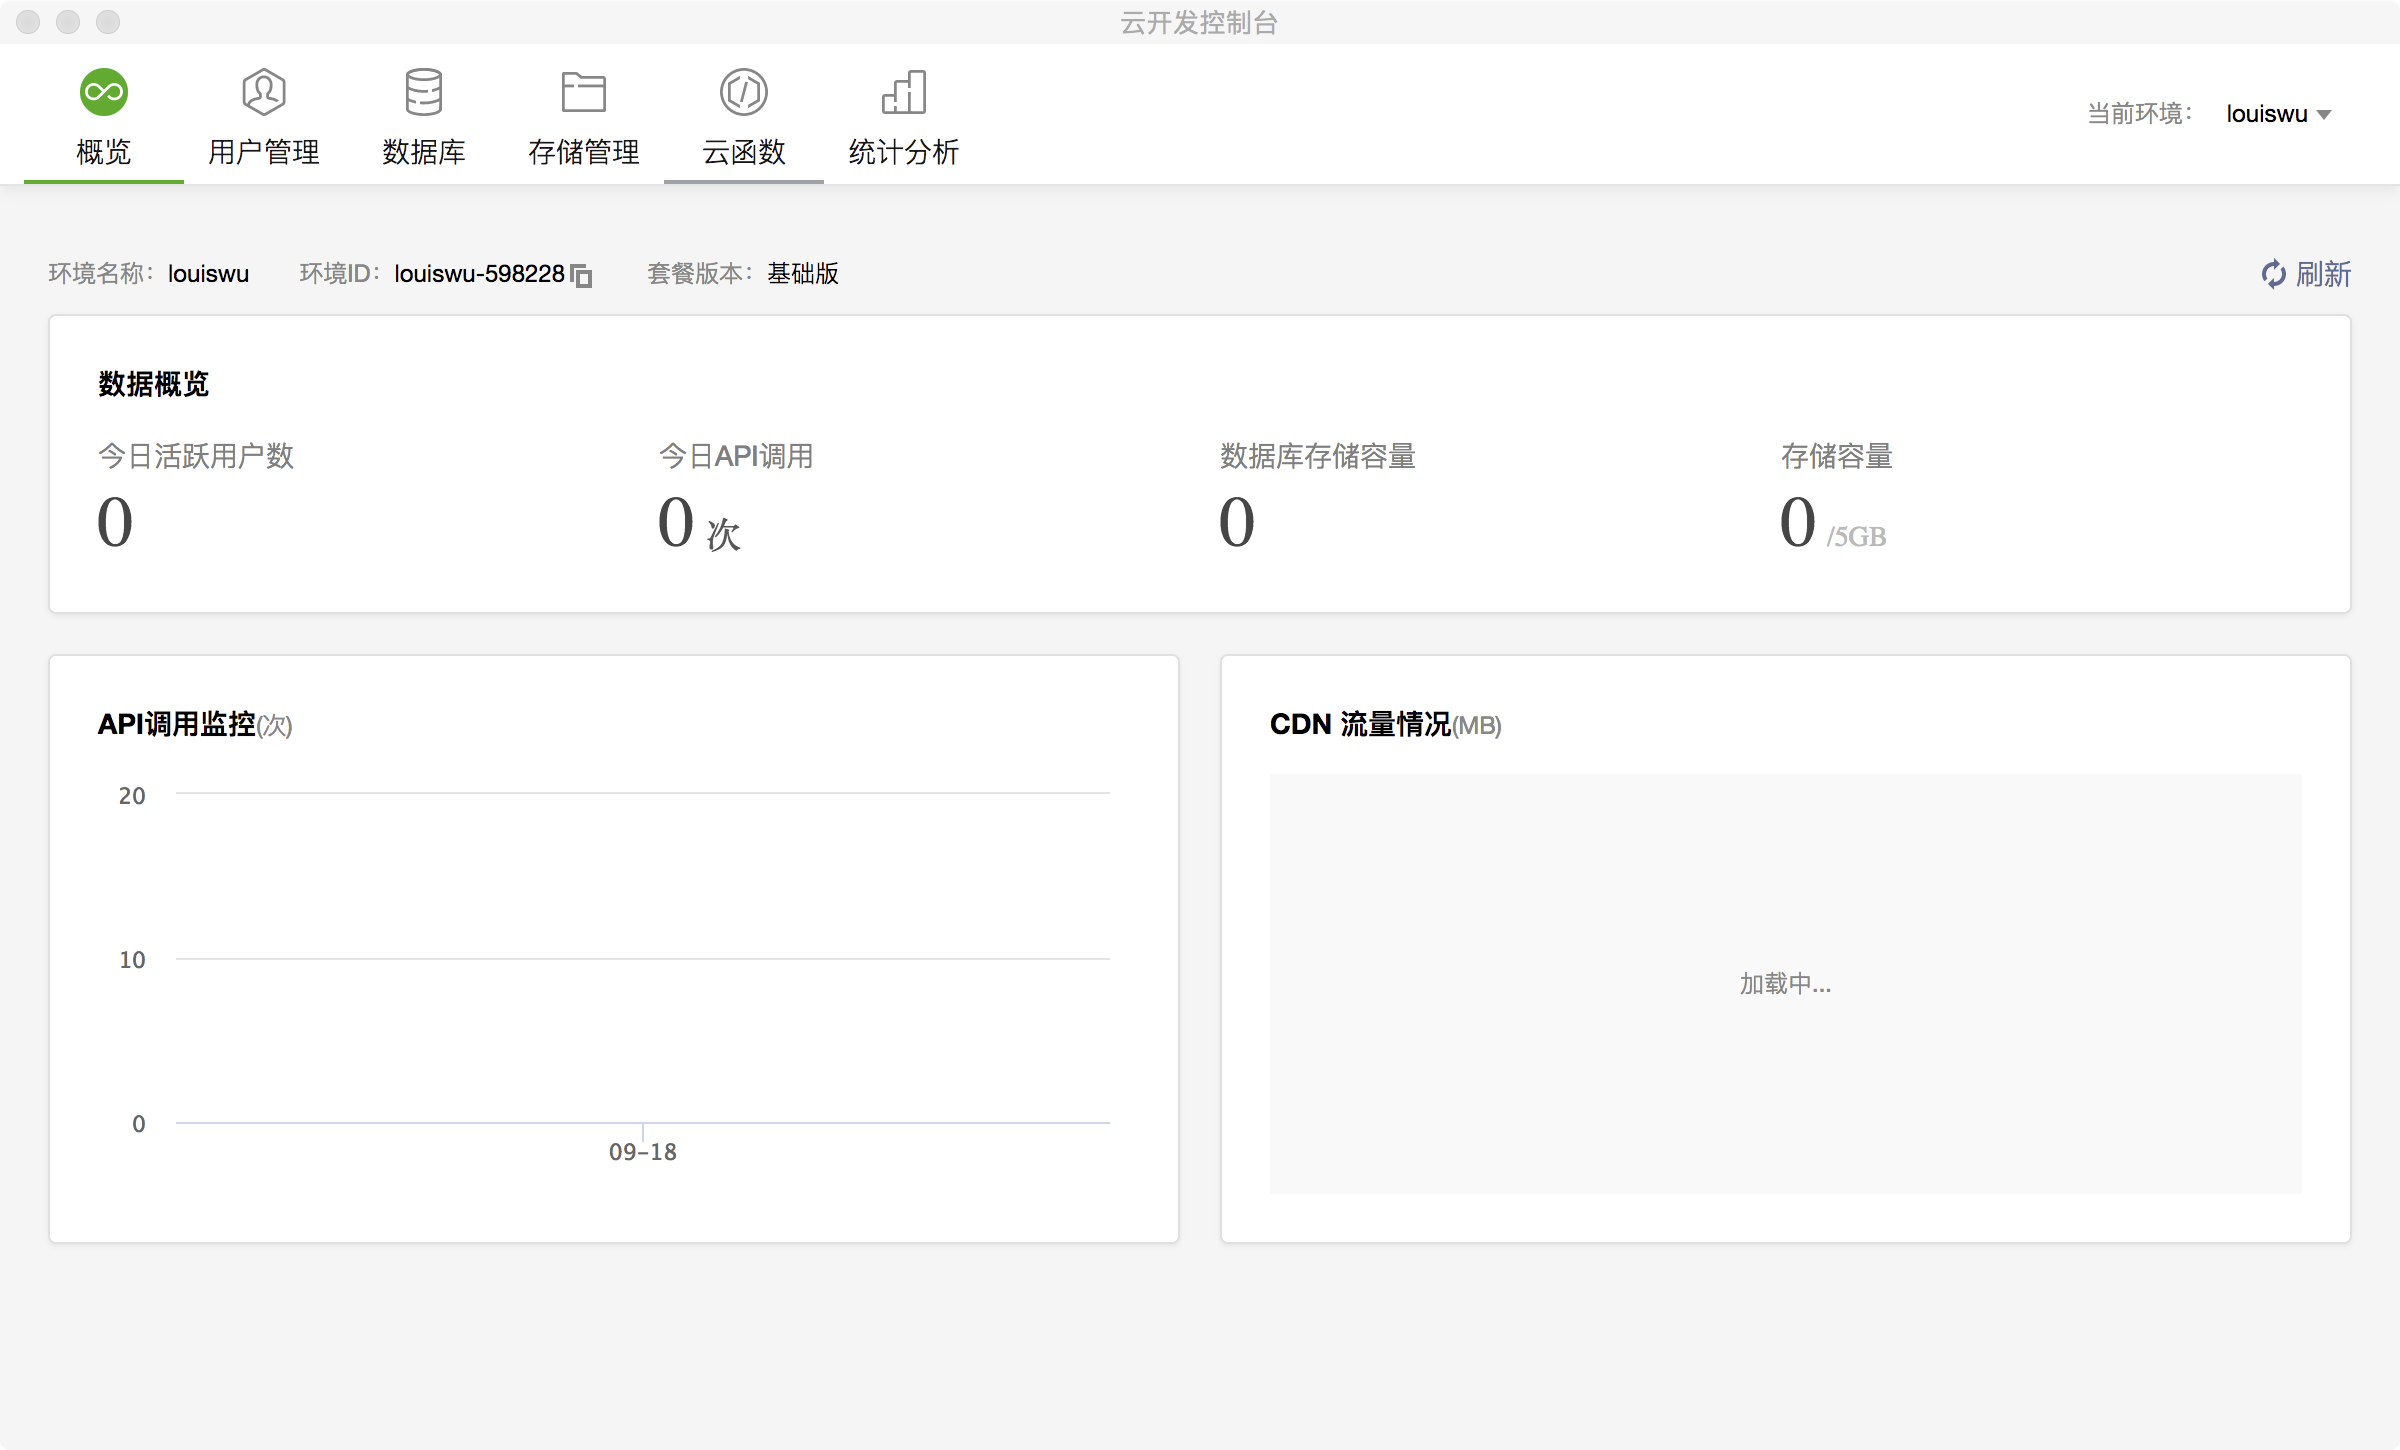
Task: Select the 统计分析 tab label
Action: click(x=904, y=152)
